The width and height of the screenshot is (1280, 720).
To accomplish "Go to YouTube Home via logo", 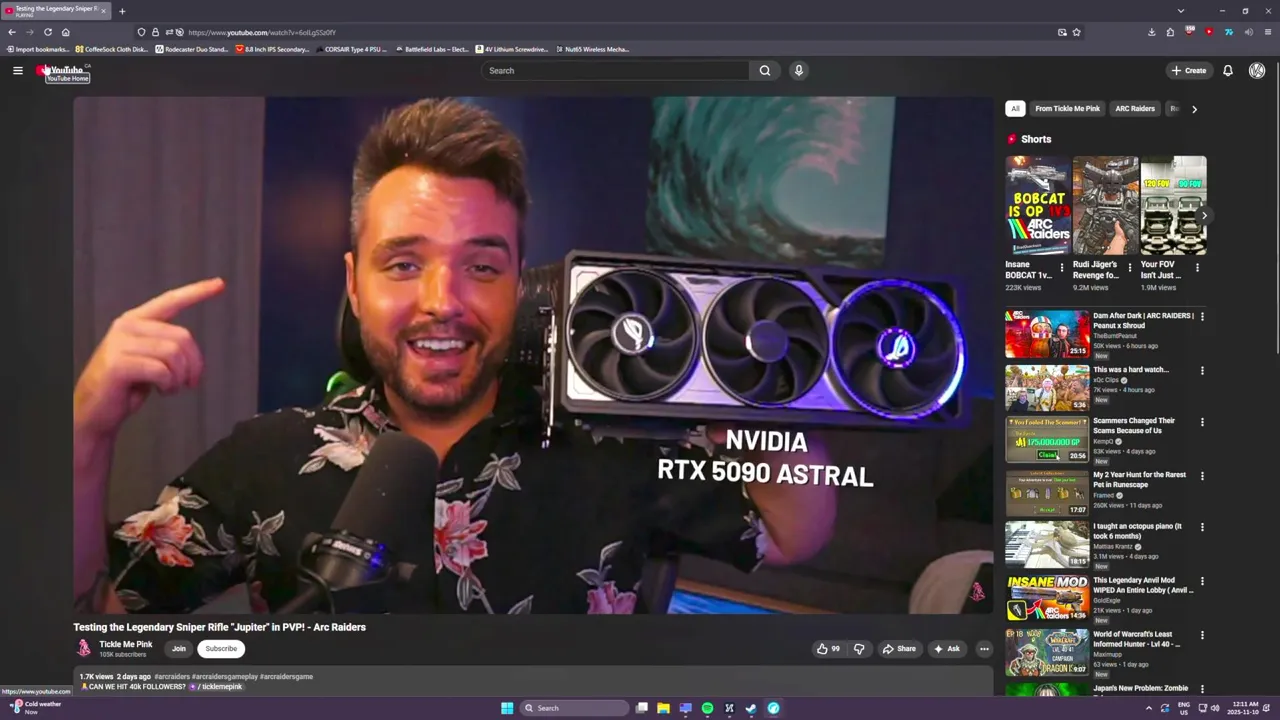I will (x=62, y=70).
